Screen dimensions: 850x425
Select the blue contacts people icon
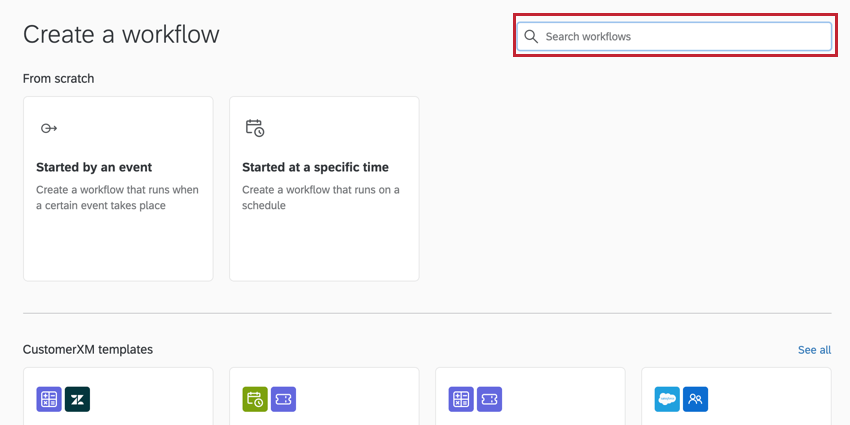[695, 400]
